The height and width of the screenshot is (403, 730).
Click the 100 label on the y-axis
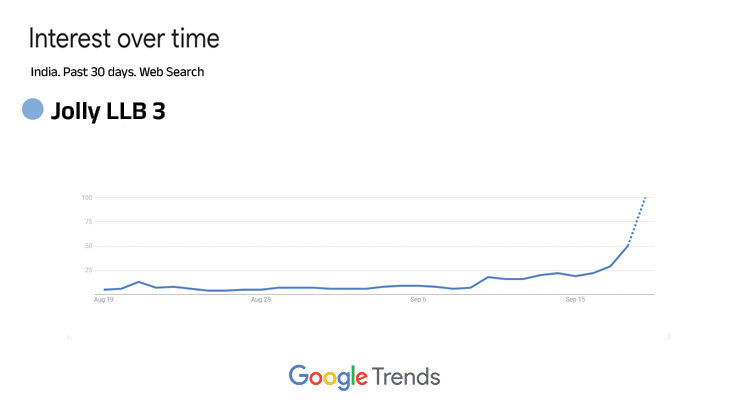click(87, 197)
